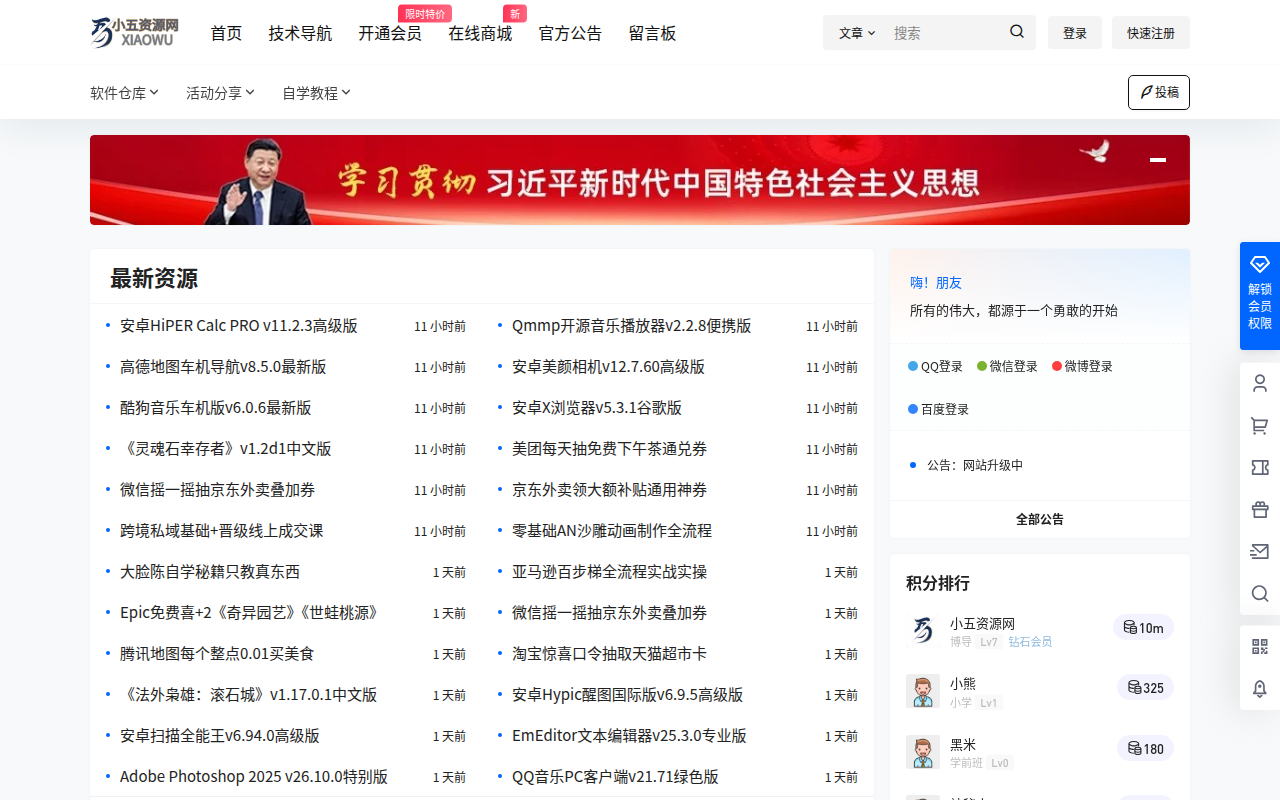Viewport: 1280px width, 800px height.
Task: Click the 钻石会员 badge link
Action: click(1030, 642)
